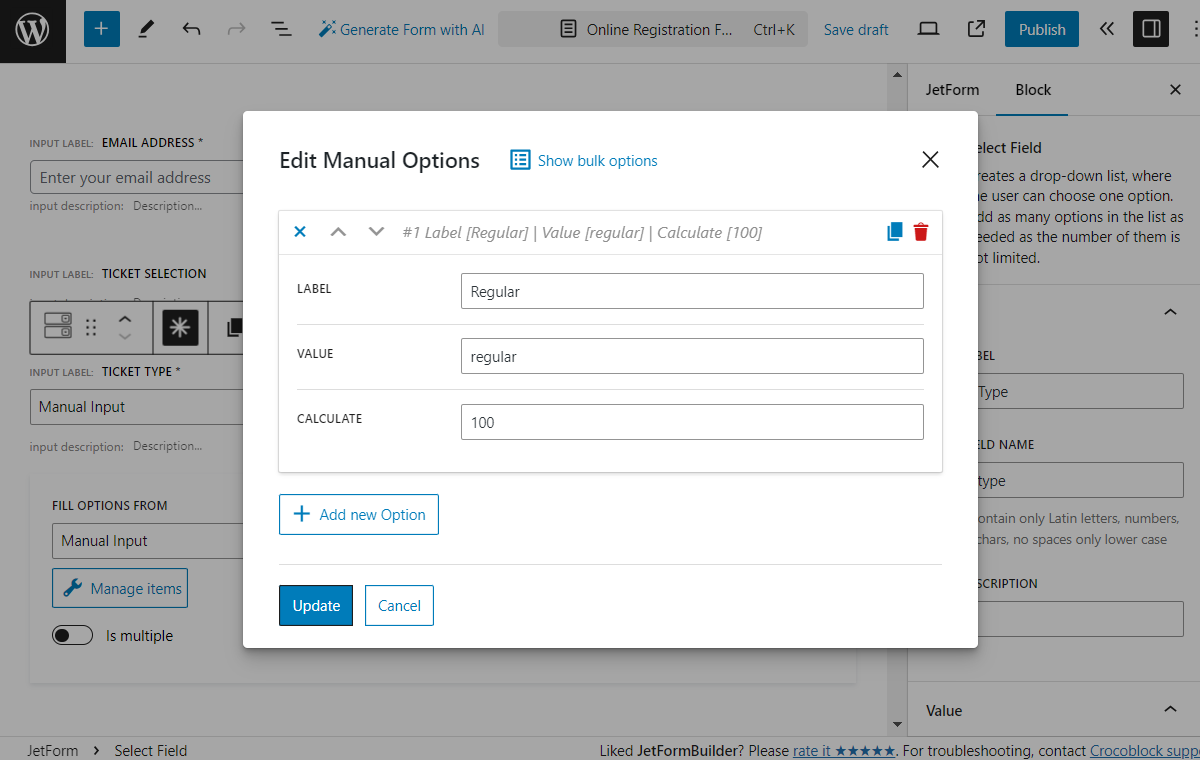Image resolution: width=1200 pixels, height=760 pixels.
Task: Redo the last undone change
Action: [236, 29]
